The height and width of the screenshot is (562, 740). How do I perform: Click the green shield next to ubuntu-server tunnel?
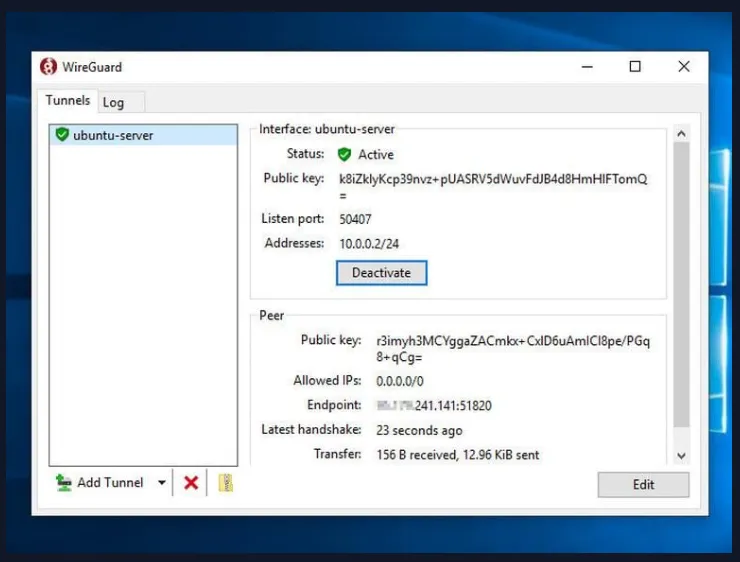pos(62,134)
